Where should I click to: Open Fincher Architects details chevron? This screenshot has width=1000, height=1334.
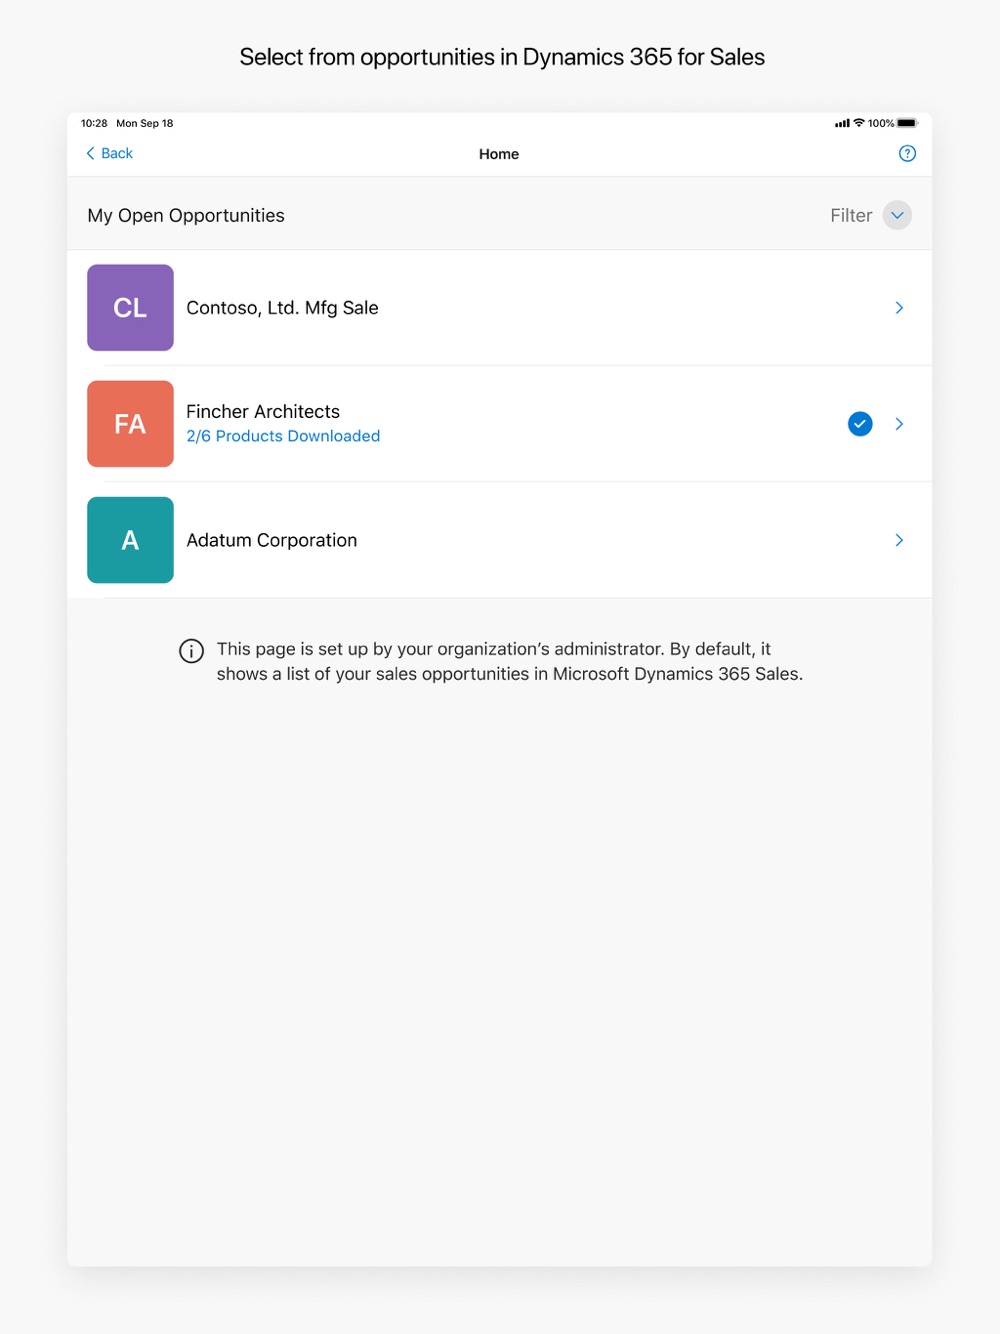(899, 424)
